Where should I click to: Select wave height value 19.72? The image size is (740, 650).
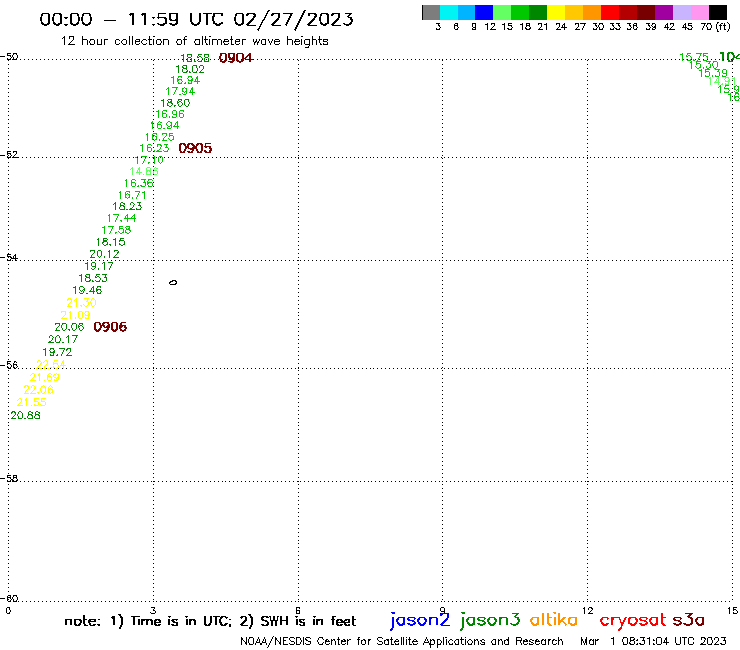point(57,352)
